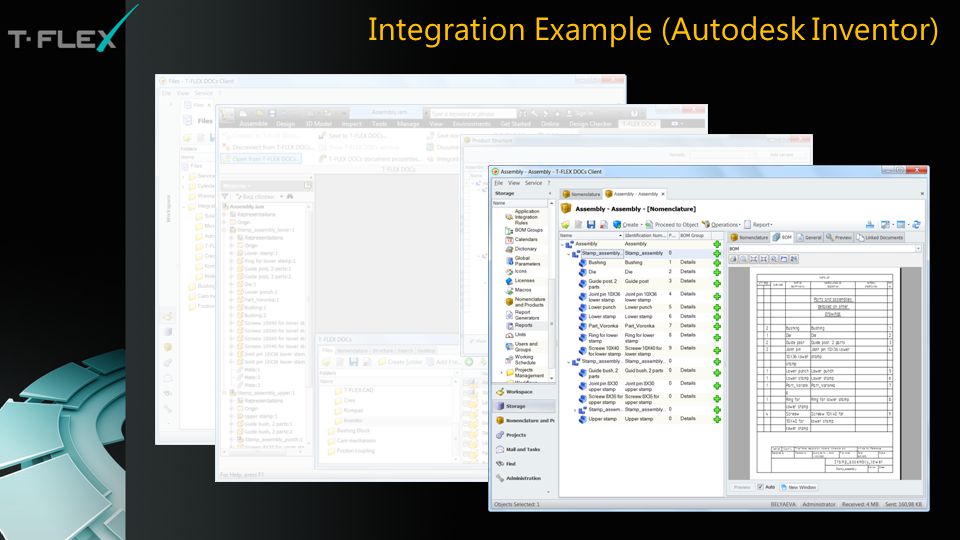
Task: Select Working Schedule in Storage
Action: 520,359
